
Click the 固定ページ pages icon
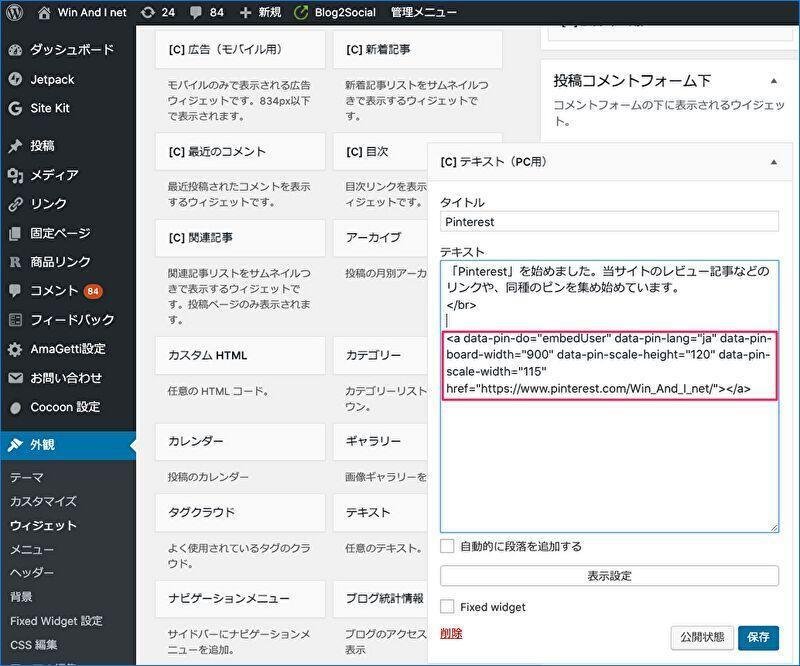(15, 233)
